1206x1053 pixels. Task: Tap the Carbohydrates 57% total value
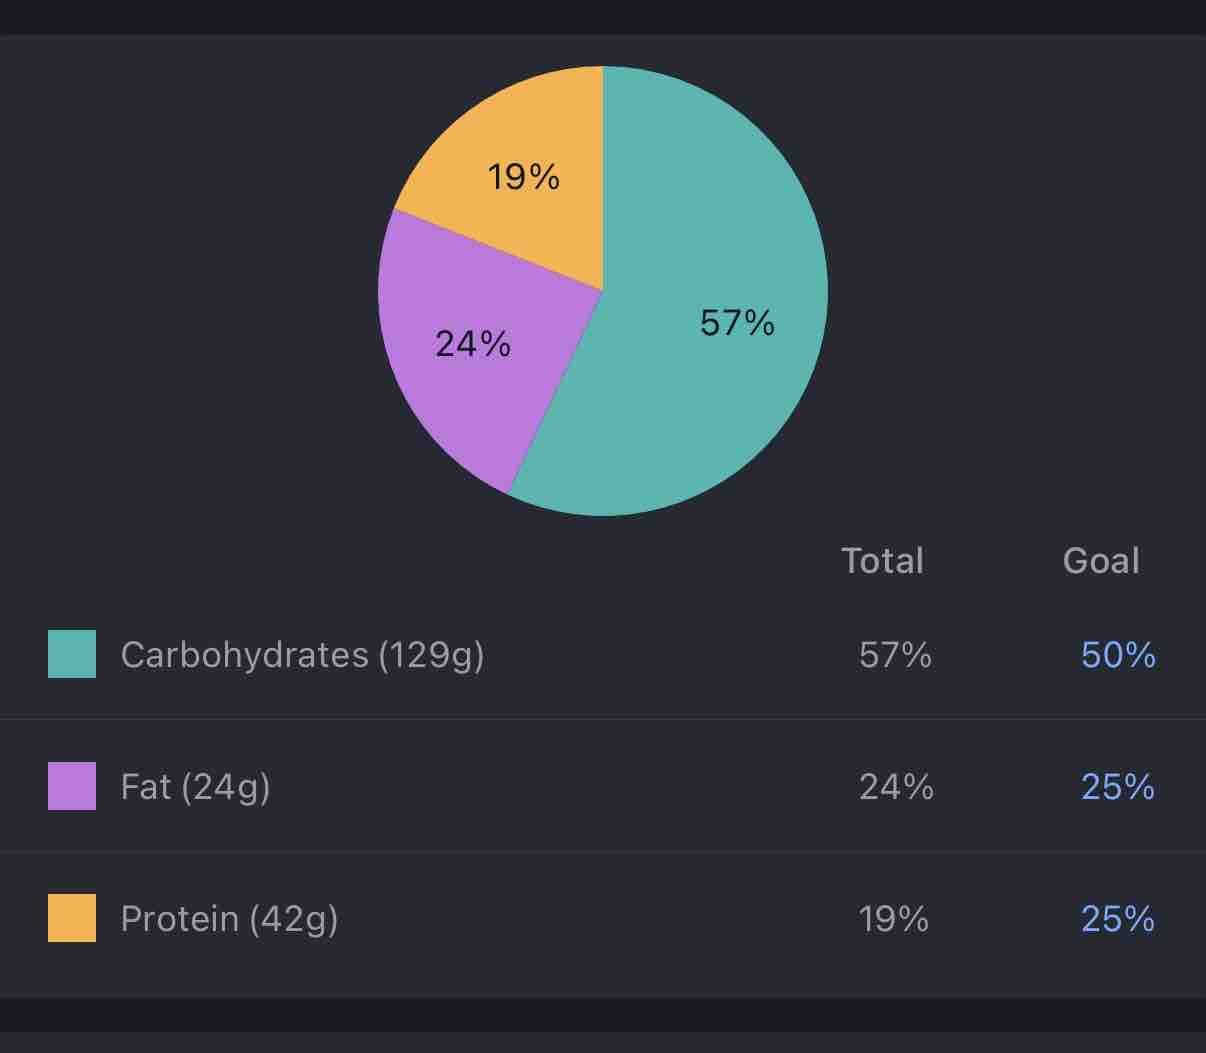coord(895,655)
